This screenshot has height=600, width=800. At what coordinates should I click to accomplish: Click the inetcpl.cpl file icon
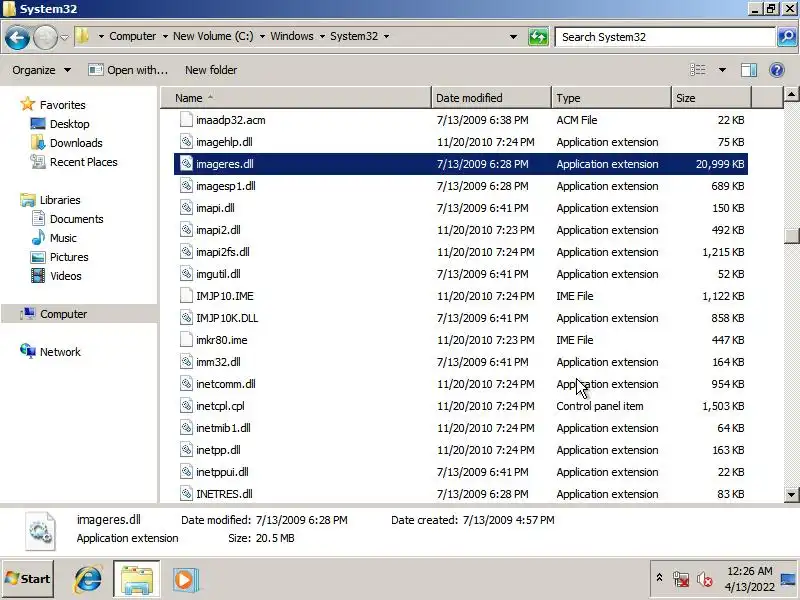(186, 406)
